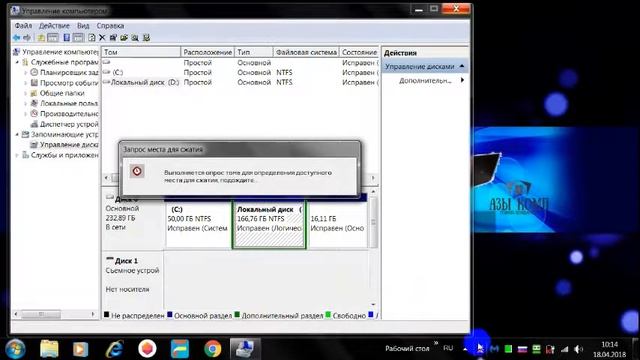The width and height of the screenshot is (640, 360).
Task: Open the media player taskbar icon
Action: click(80, 349)
